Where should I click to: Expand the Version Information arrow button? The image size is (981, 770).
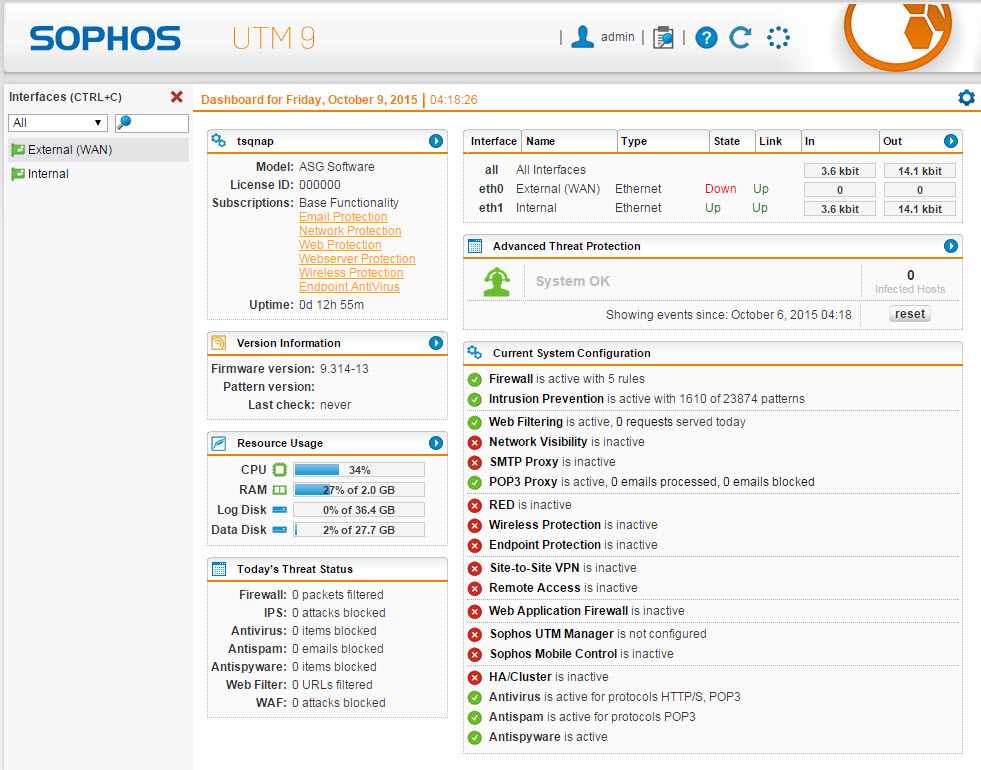click(x=436, y=343)
